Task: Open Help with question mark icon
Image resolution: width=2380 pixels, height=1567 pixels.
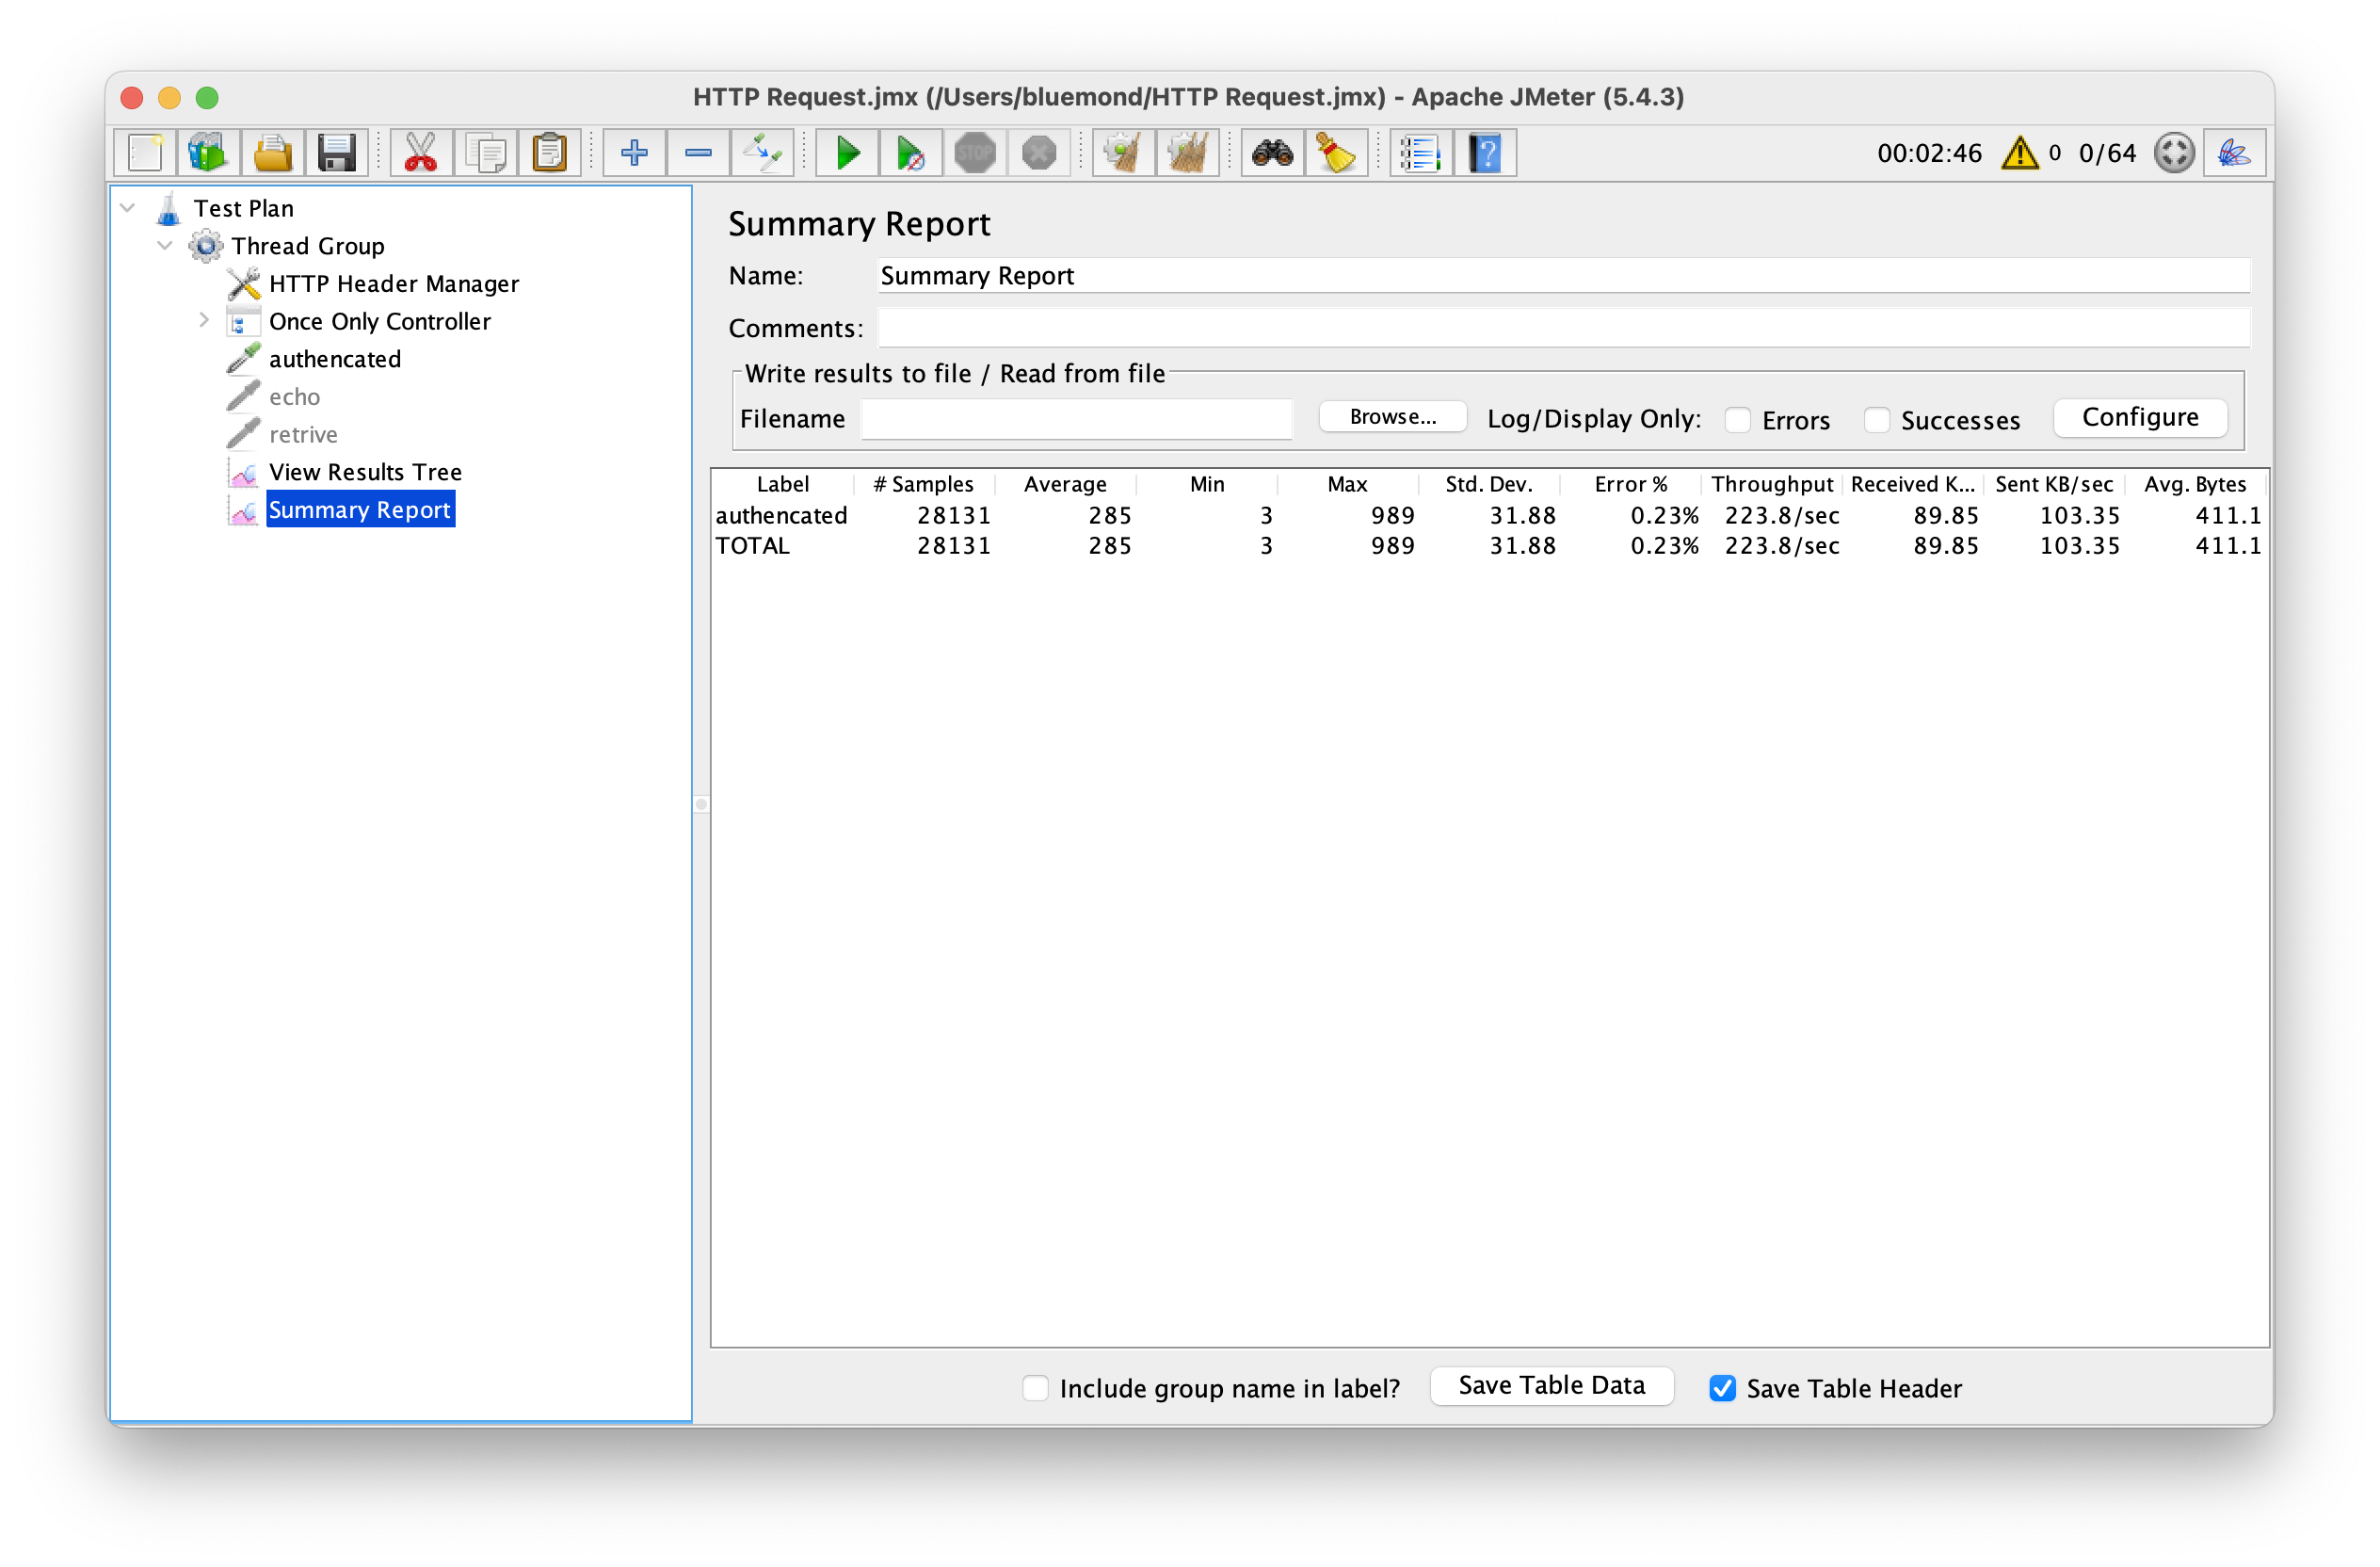Action: [x=1486, y=153]
